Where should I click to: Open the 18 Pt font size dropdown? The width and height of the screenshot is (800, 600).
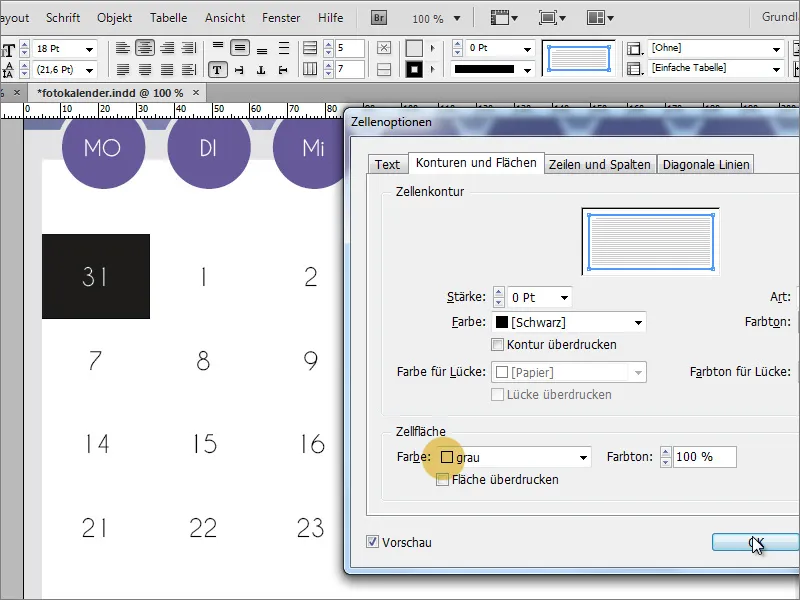pos(89,49)
